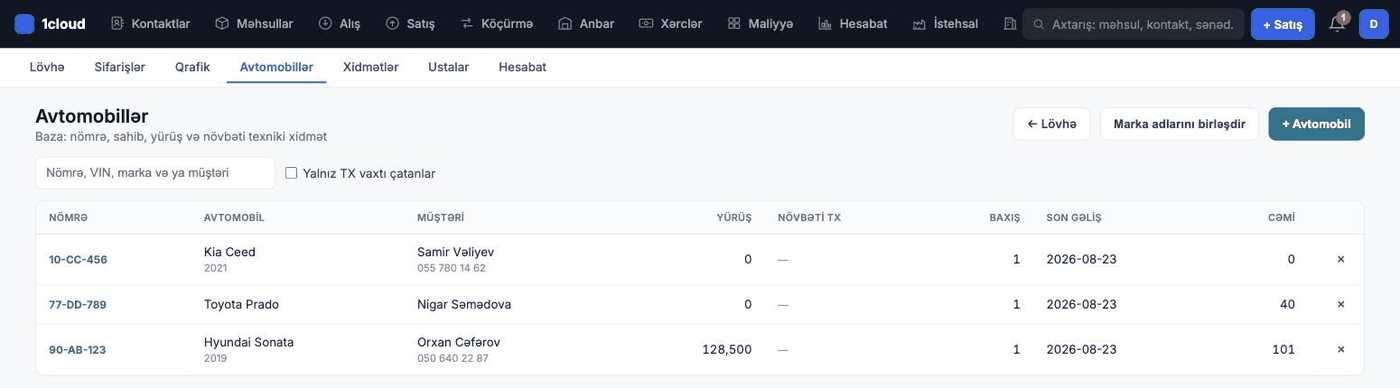This screenshot has width=1400, height=388.
Task: Click customer Nigar Səmədova
Action: pyautogui.click(x=464, y=304)
